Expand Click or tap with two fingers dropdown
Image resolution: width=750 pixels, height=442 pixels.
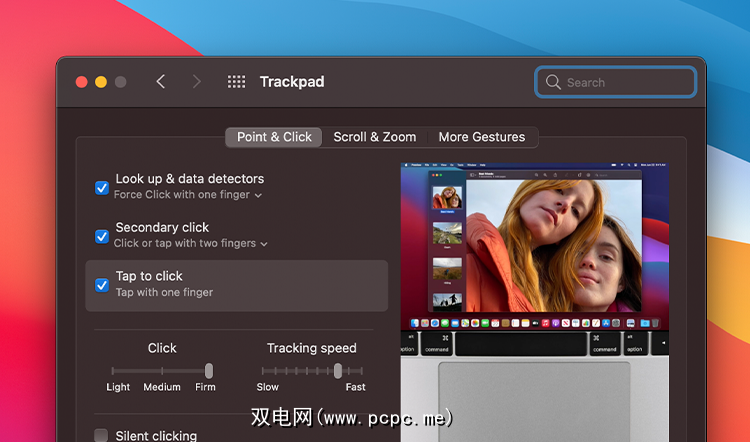190,243
